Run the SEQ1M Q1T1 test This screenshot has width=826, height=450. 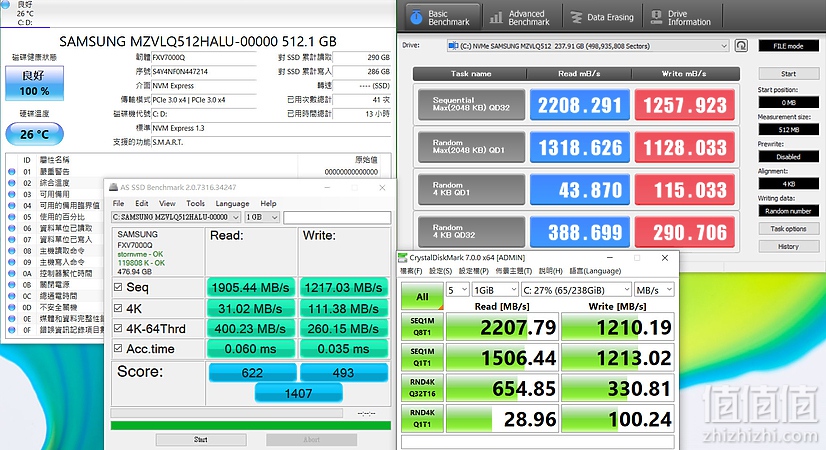tap(422, 357)
